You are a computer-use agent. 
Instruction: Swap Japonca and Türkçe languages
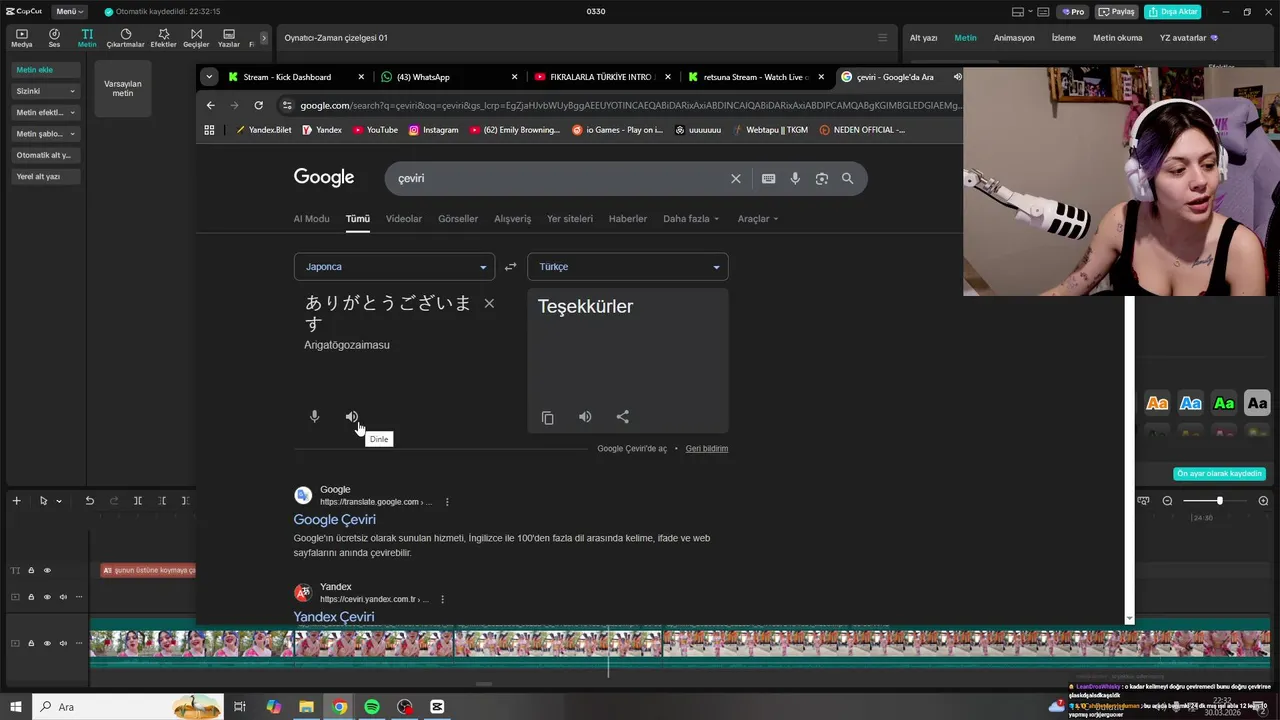point(510,267)
